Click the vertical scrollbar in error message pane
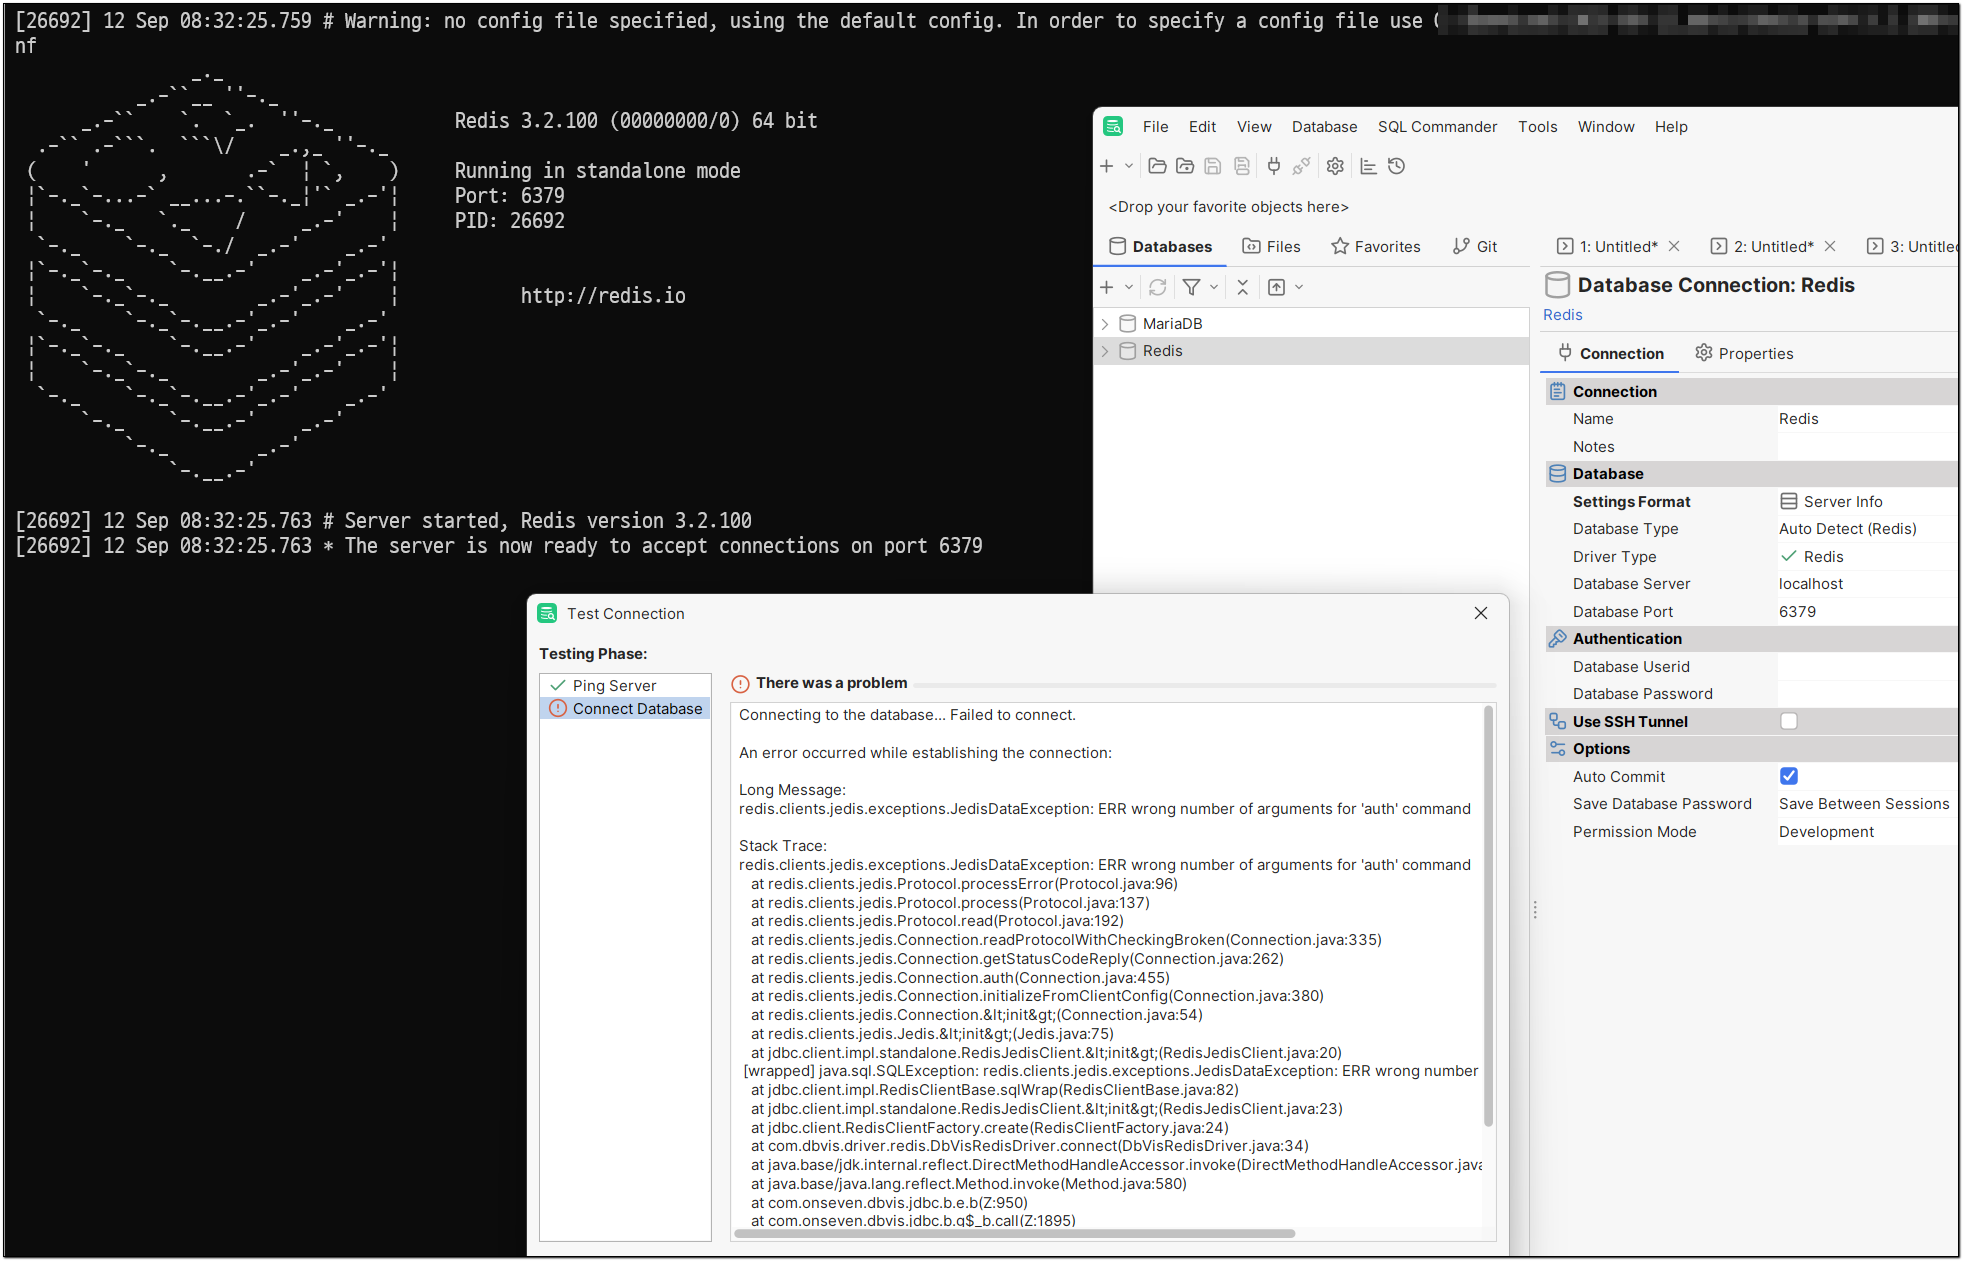1963x1261 pixels. [1488, 915]
